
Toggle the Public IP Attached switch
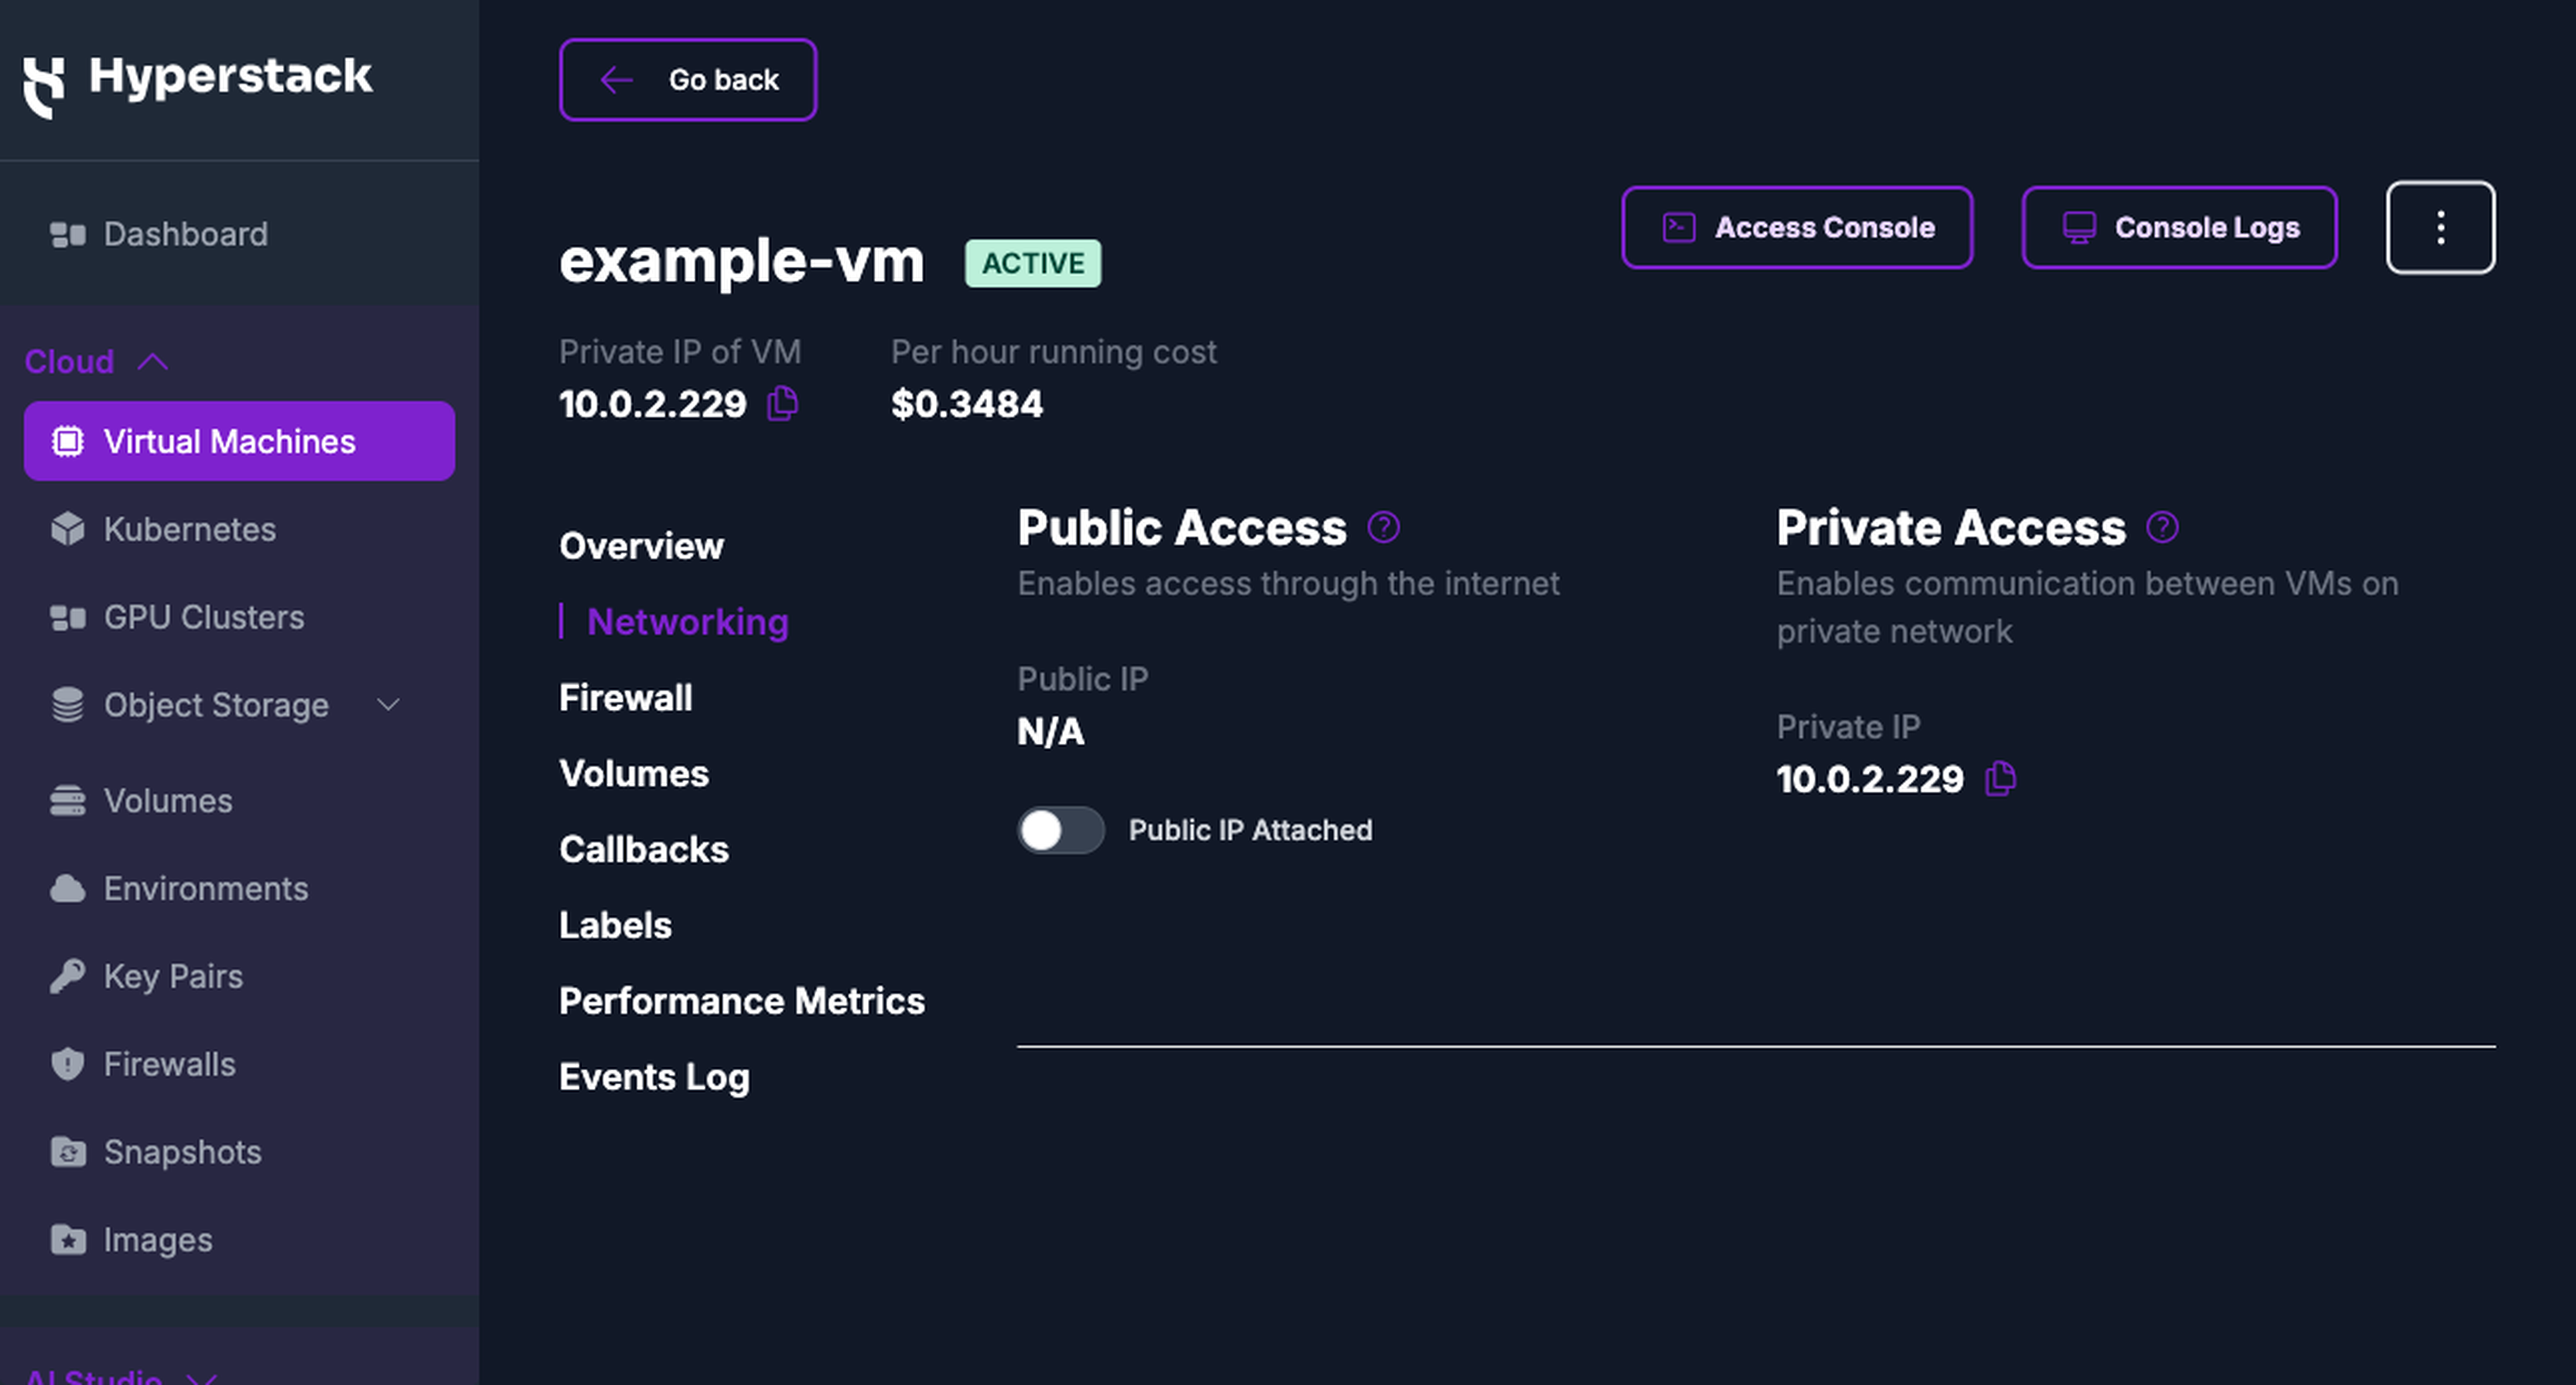(x=1061, y=830)
